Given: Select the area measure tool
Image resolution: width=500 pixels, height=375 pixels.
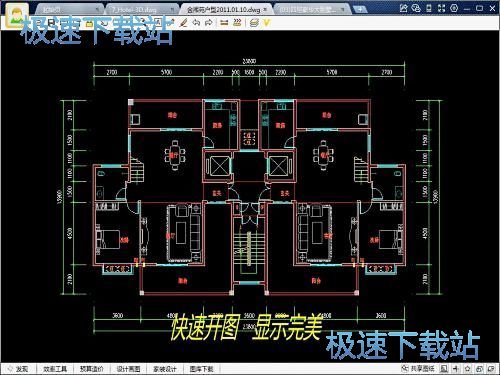Looking at the screenshot, I should click(237, 23).
